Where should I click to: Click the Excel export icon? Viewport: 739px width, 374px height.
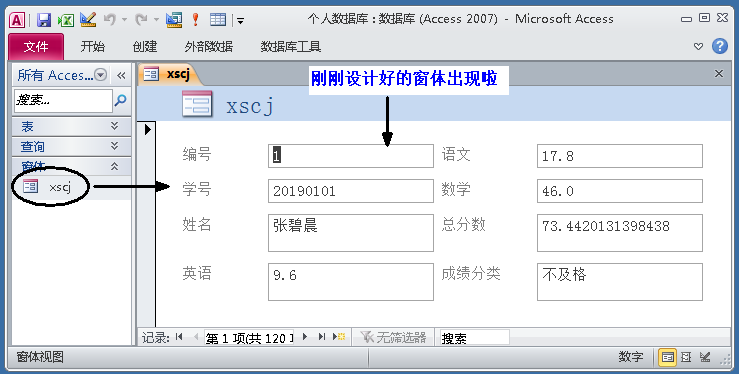pos(66,20)
